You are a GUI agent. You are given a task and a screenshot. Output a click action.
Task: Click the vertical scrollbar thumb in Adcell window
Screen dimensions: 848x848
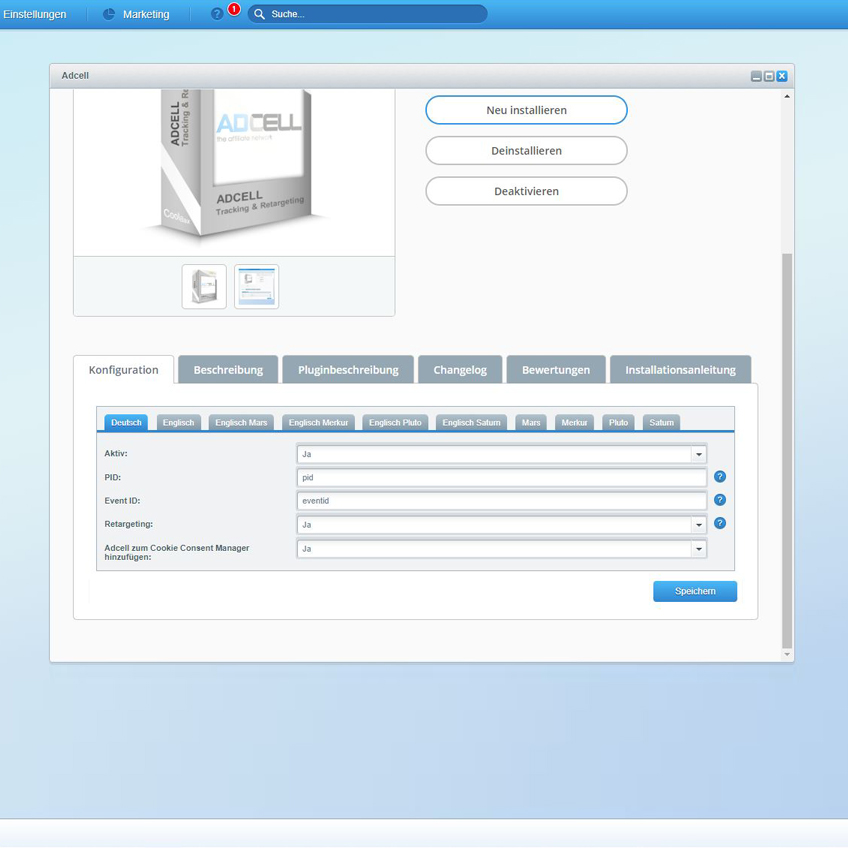click(787, 450)
